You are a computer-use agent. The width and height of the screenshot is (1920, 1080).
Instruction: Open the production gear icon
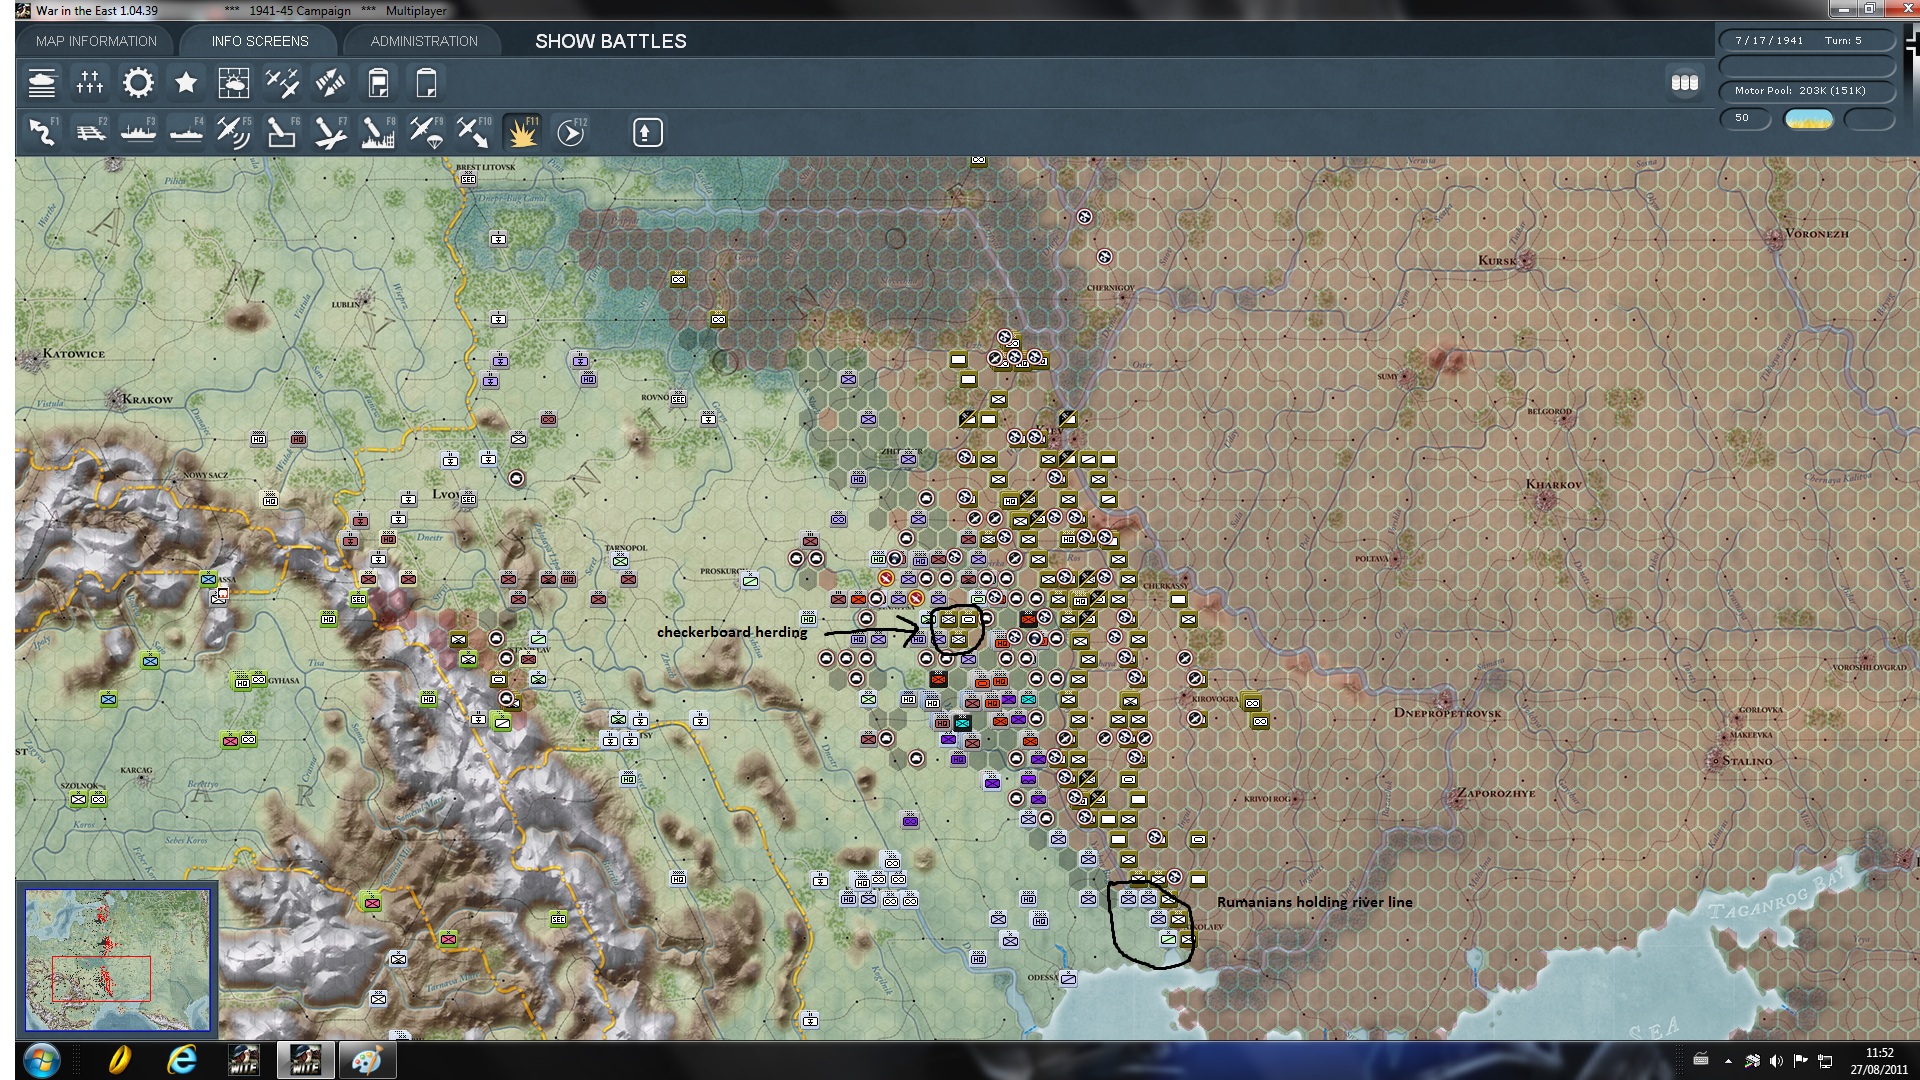pyautogui.click(x=138, y=83)
